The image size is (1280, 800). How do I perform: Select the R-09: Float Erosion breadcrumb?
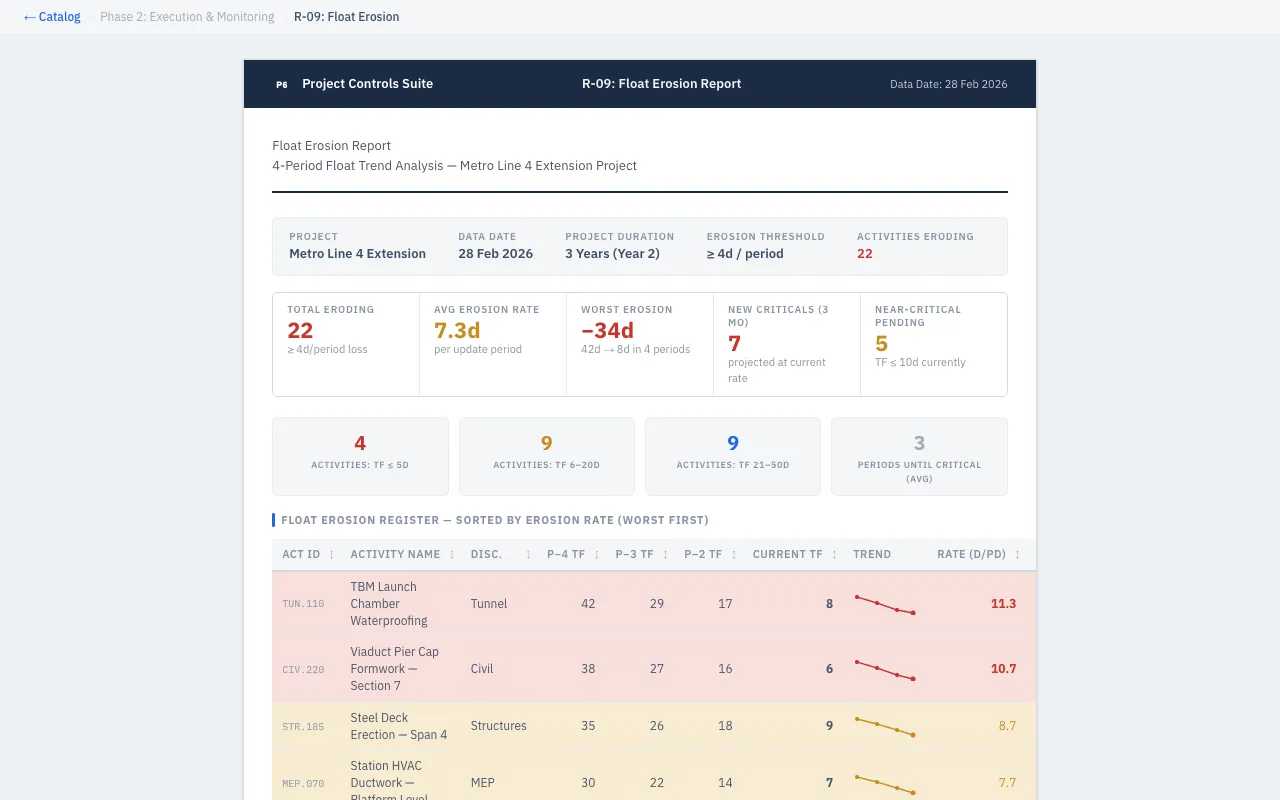click(346, 17)
